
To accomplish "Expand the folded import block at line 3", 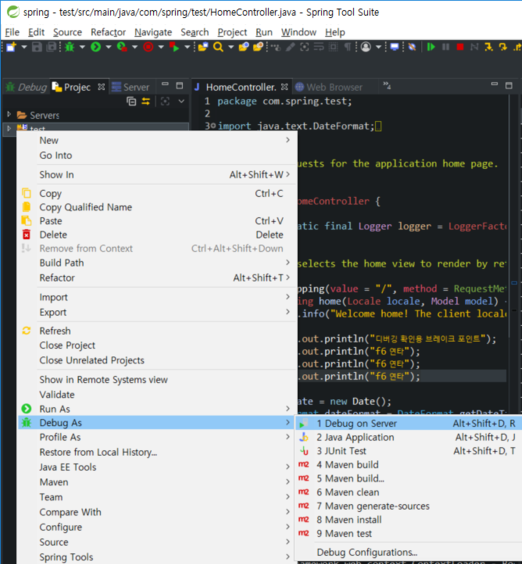I will pyautogui.click(x=213, y=126).
